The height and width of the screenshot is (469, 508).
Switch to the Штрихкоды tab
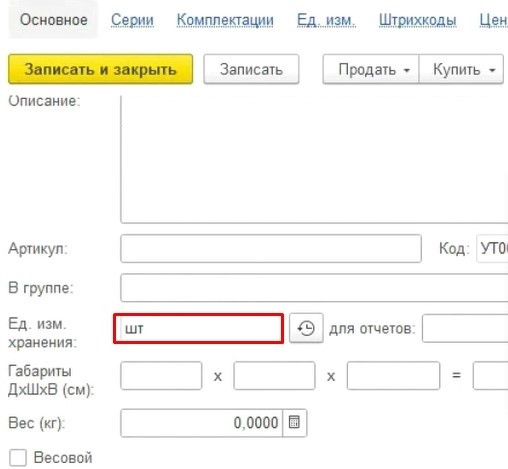tap(417, 20)
